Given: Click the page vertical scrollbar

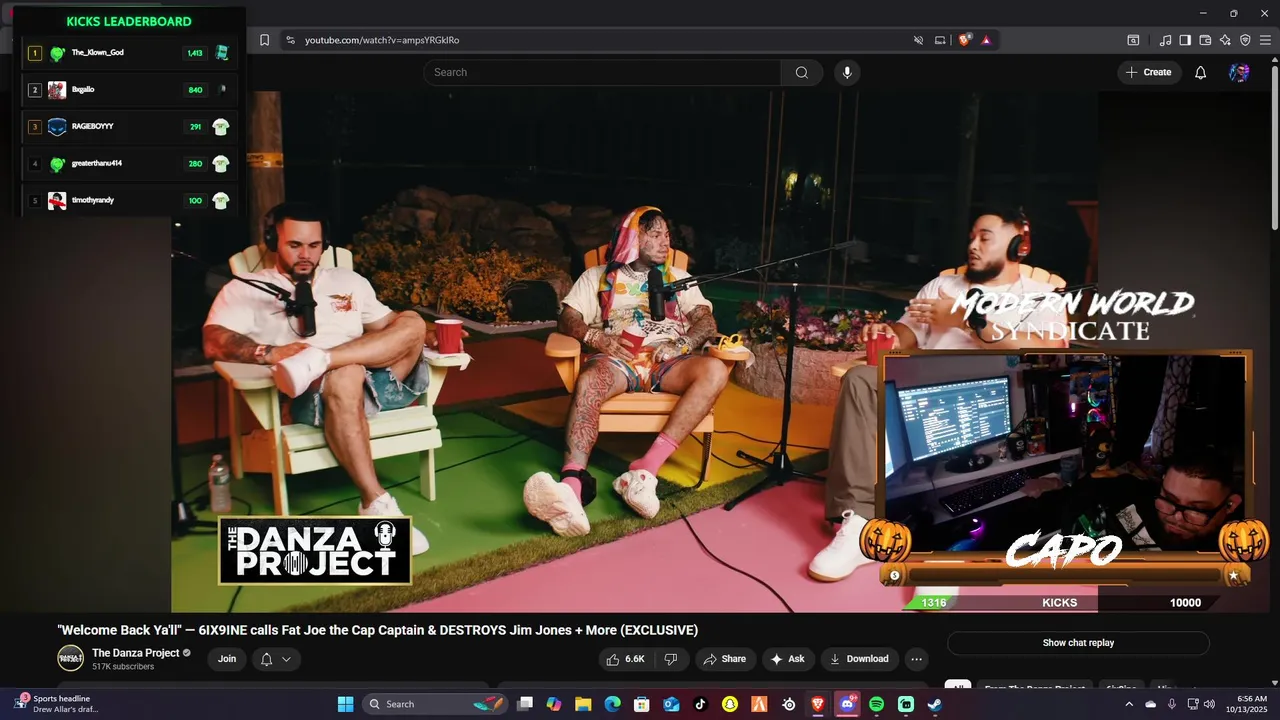Looking at the screenshot, I should [x=1274, y=150].
